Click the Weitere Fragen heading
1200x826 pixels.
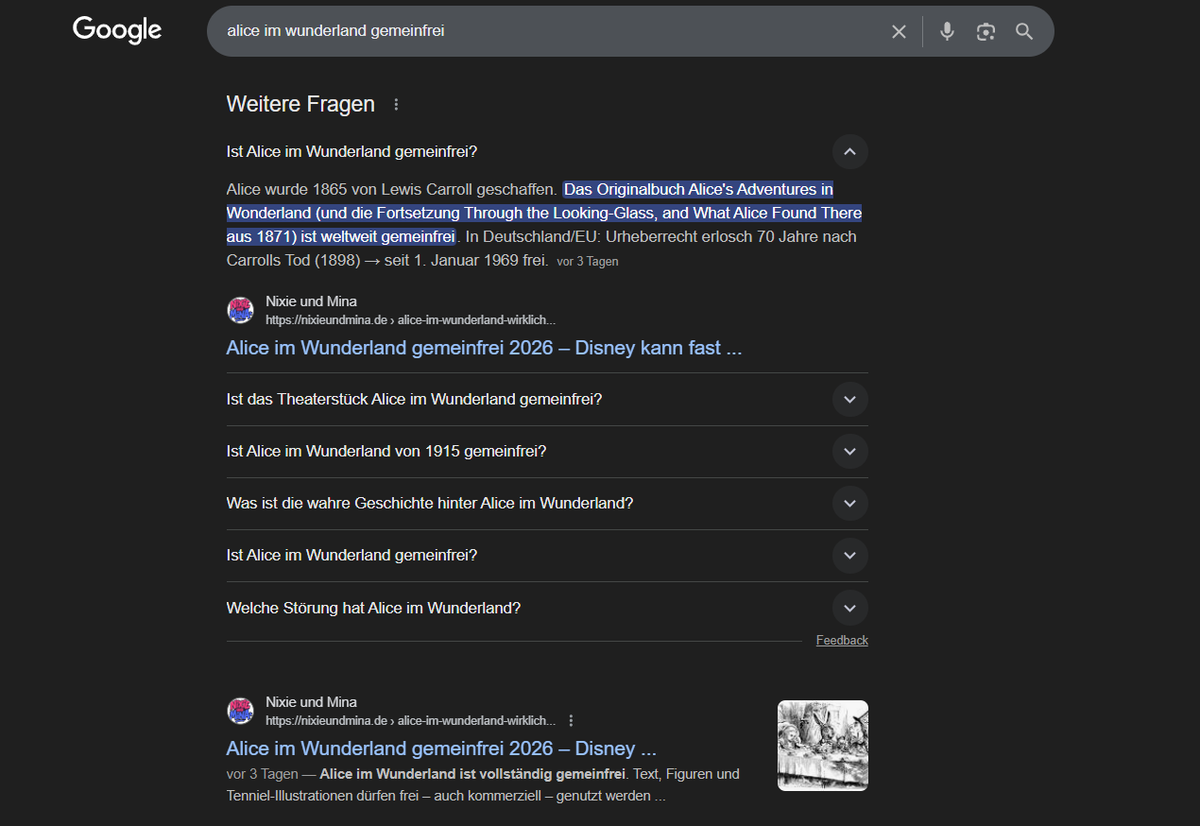(301, 104)
